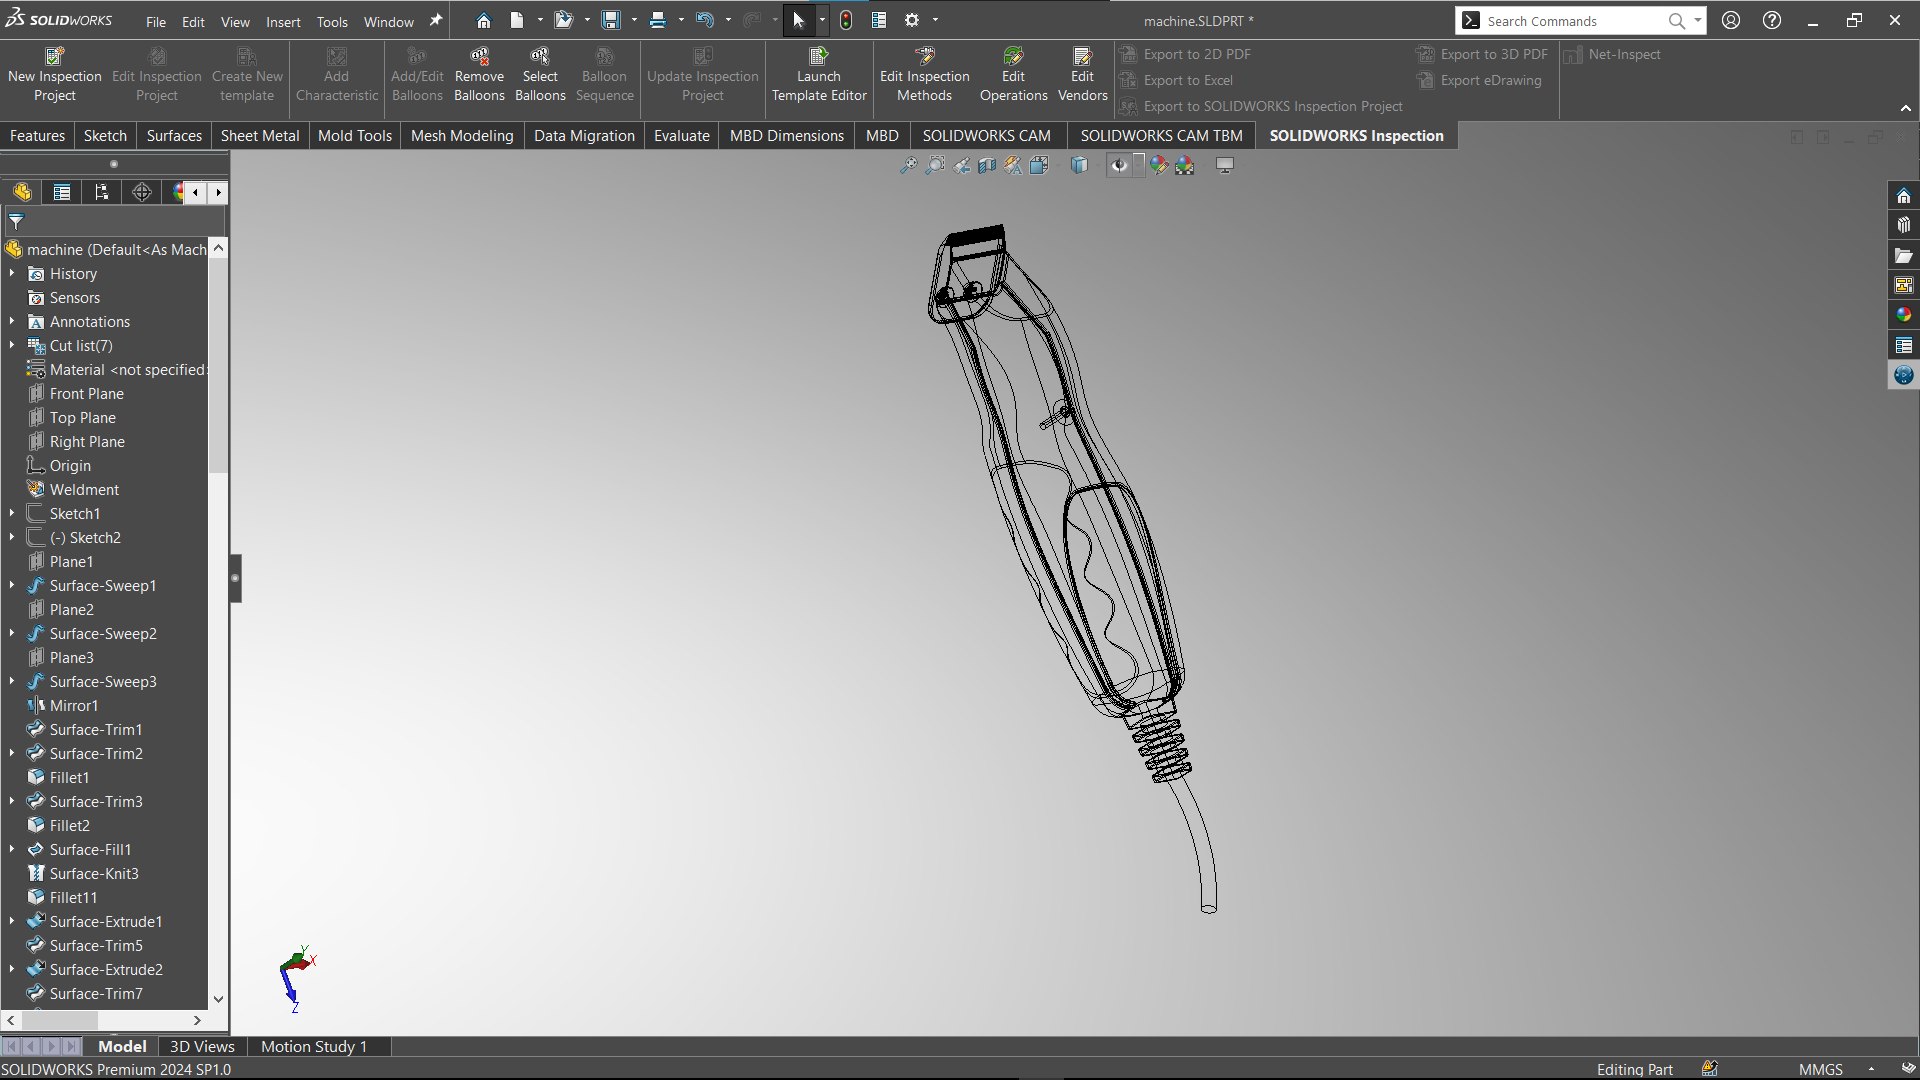Open File Explorer folder icon in task pane

[x=1904, y=256]
